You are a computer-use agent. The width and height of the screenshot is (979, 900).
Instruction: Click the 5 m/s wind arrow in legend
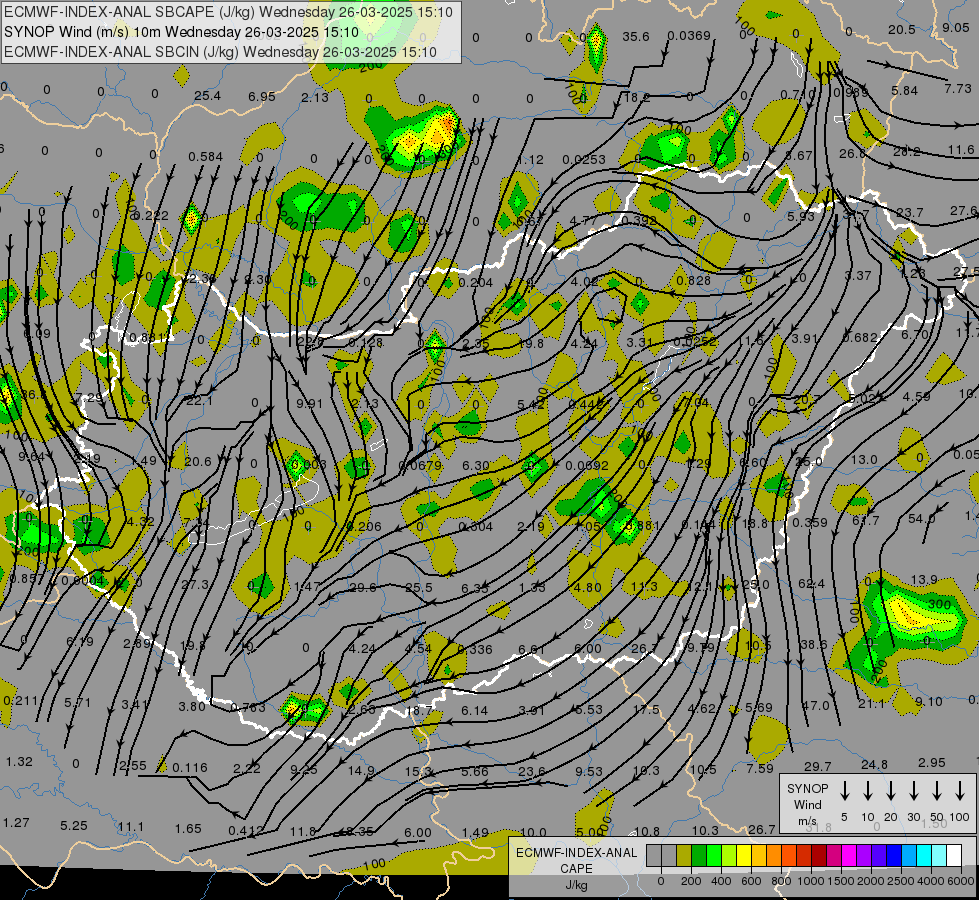844,791
